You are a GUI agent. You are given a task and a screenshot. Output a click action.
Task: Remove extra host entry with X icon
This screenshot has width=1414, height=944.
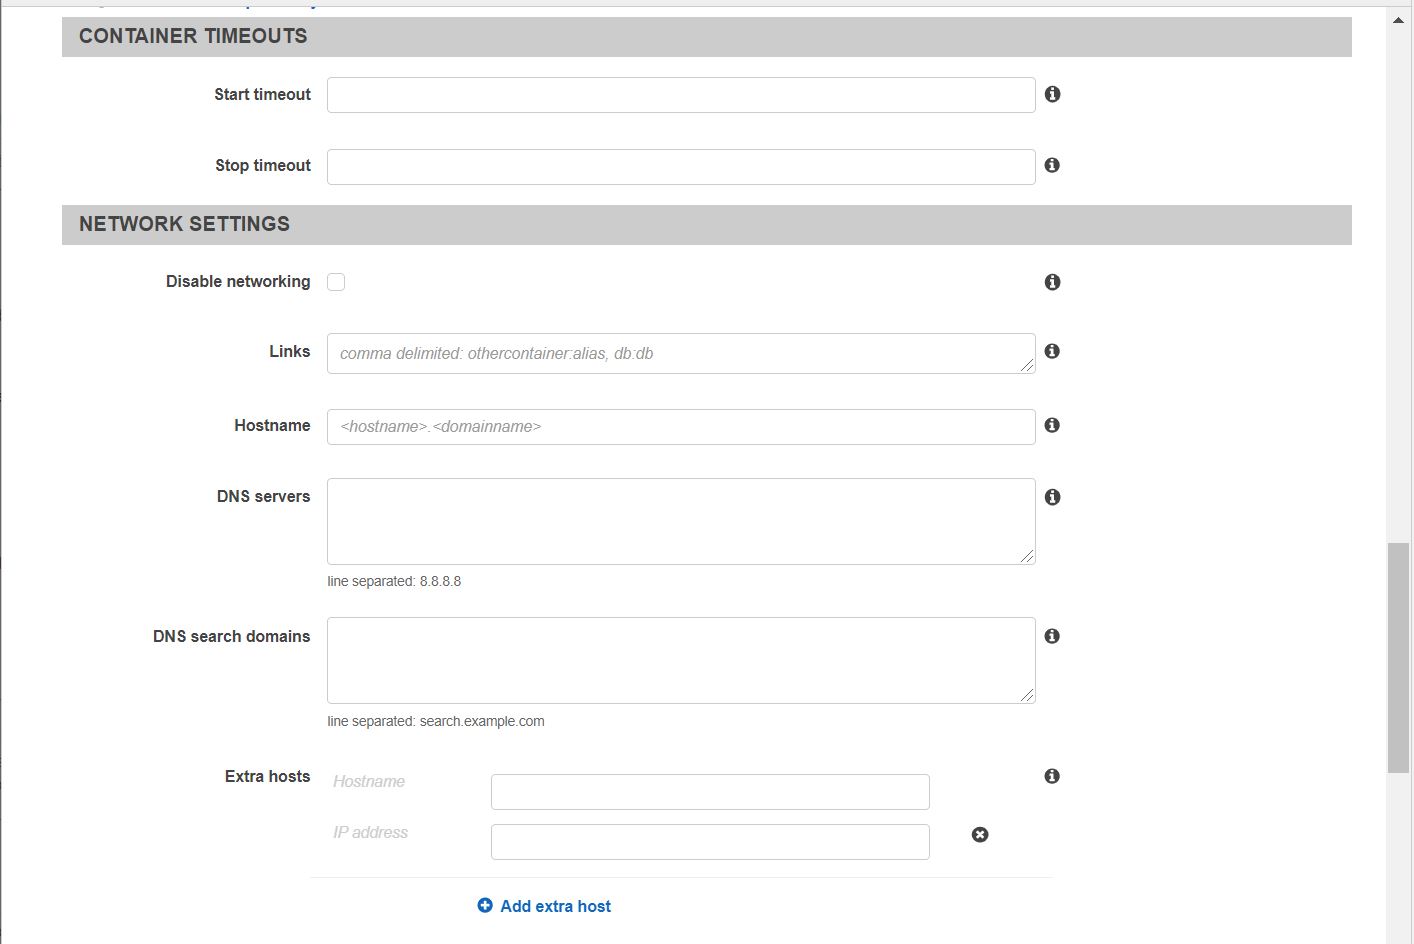pyautogui.click(x=980, y=834)
